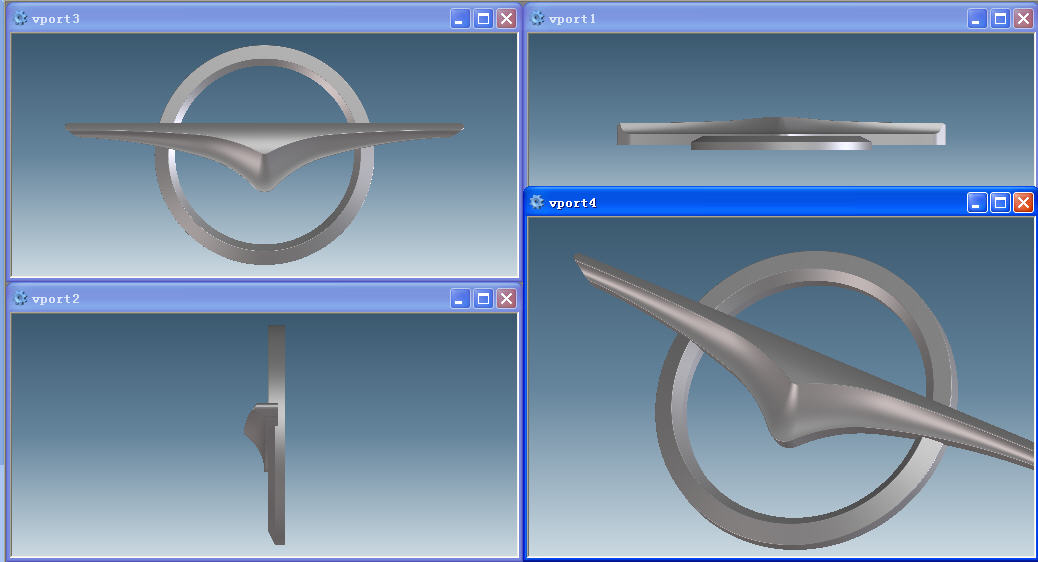Select the flat top-view model in vport1
Viewport: 1038px width, 562px height.
pos(781,133)
